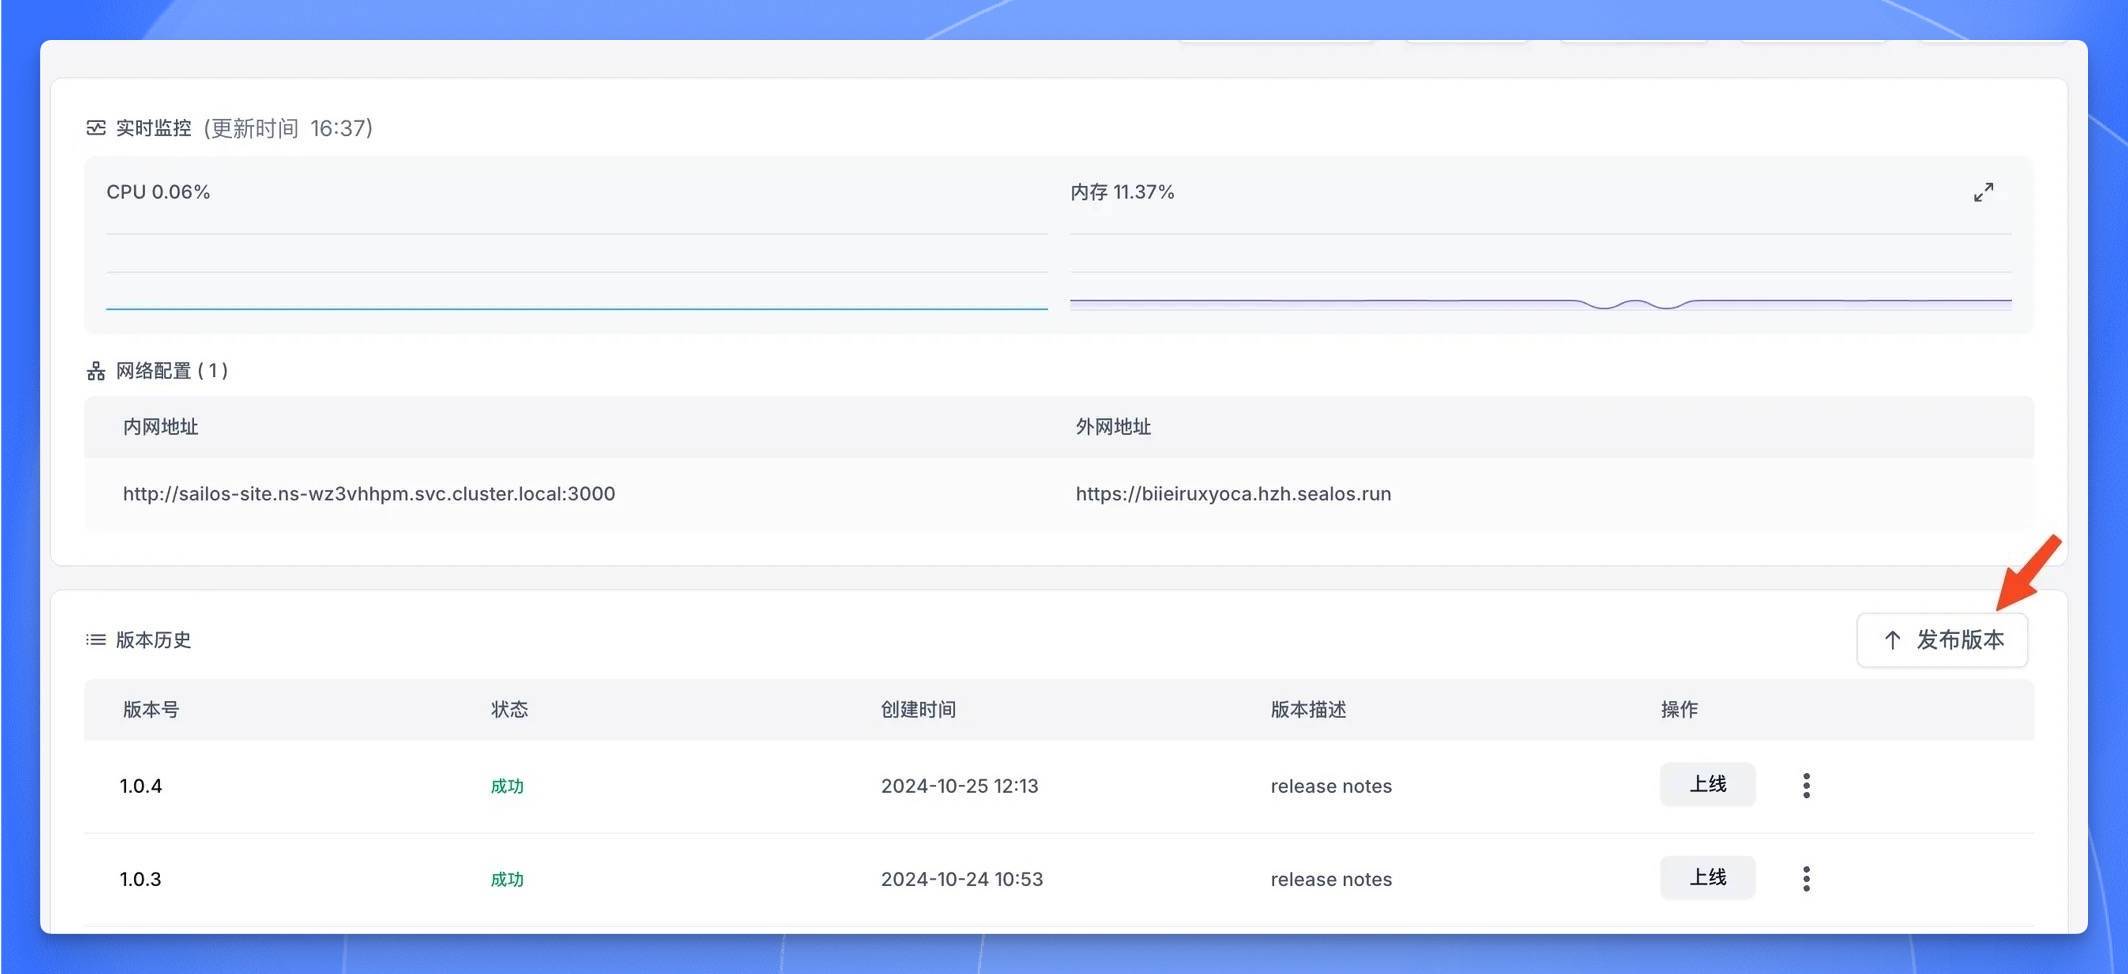Click the 发布版本 publish version button

point(1942,640)
